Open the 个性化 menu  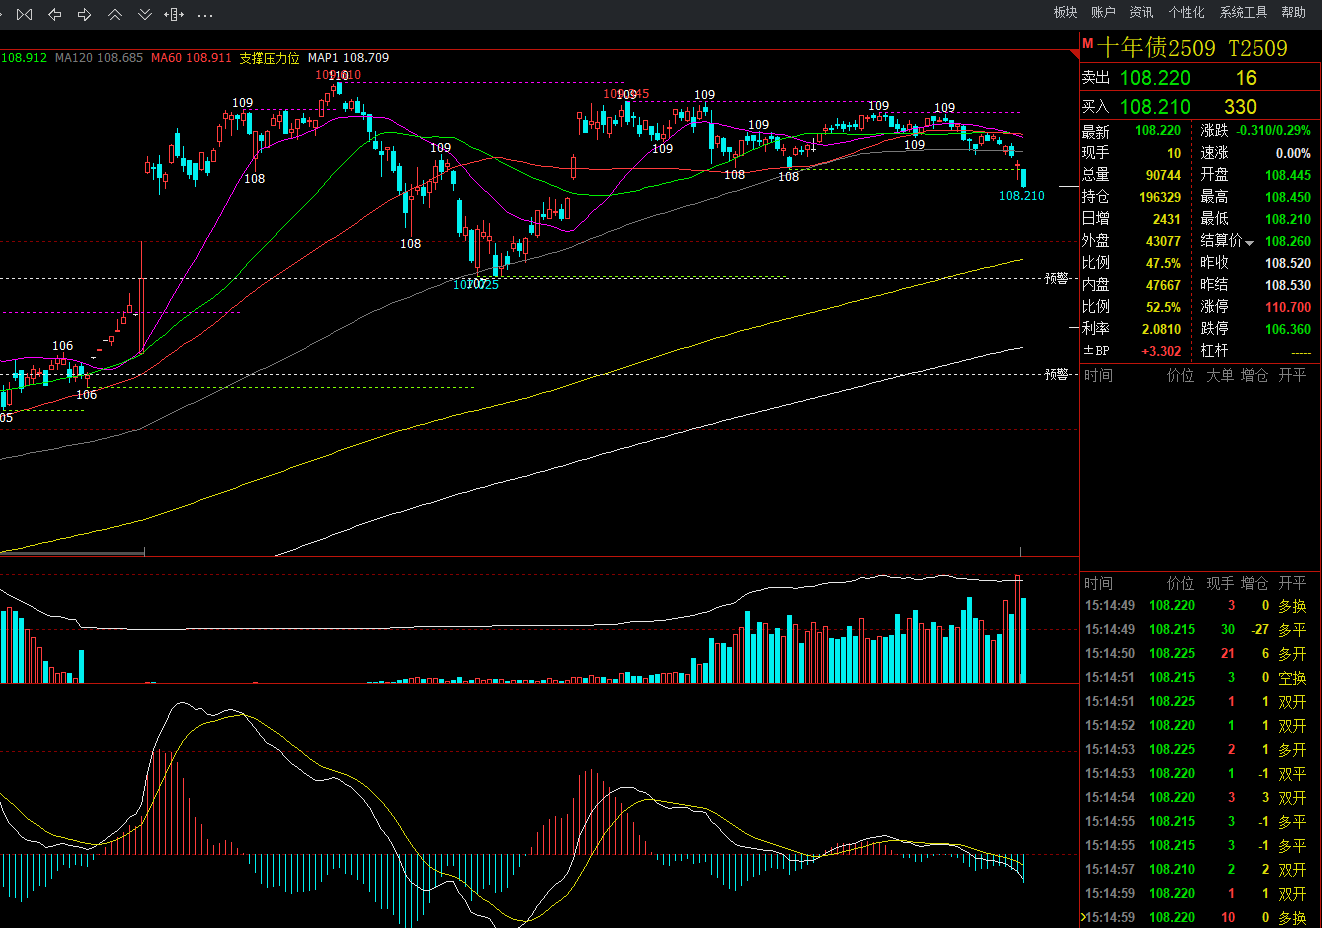[1186, 12]
